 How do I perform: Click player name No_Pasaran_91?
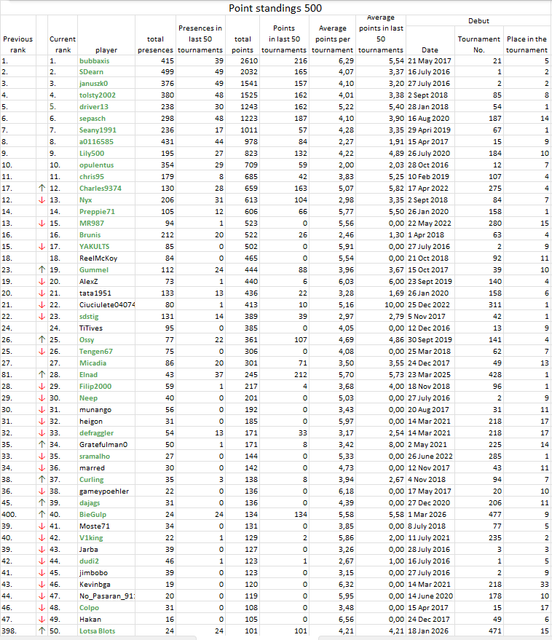[x=107, y=596]
